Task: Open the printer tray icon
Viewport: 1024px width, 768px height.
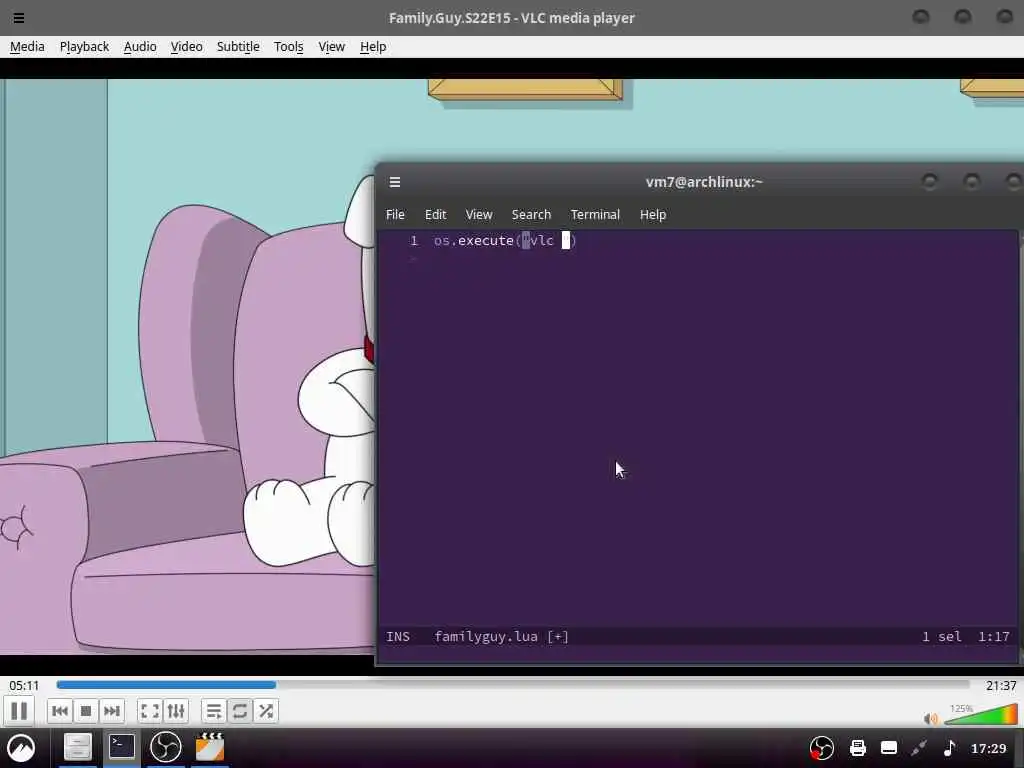Action: pos(857,748)
